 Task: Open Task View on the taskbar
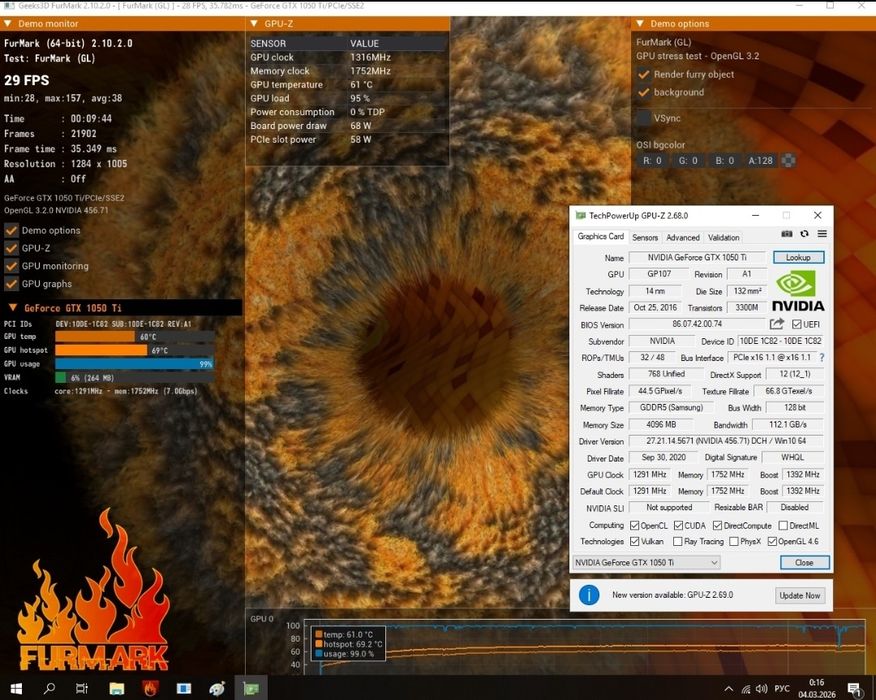[82, 688]
